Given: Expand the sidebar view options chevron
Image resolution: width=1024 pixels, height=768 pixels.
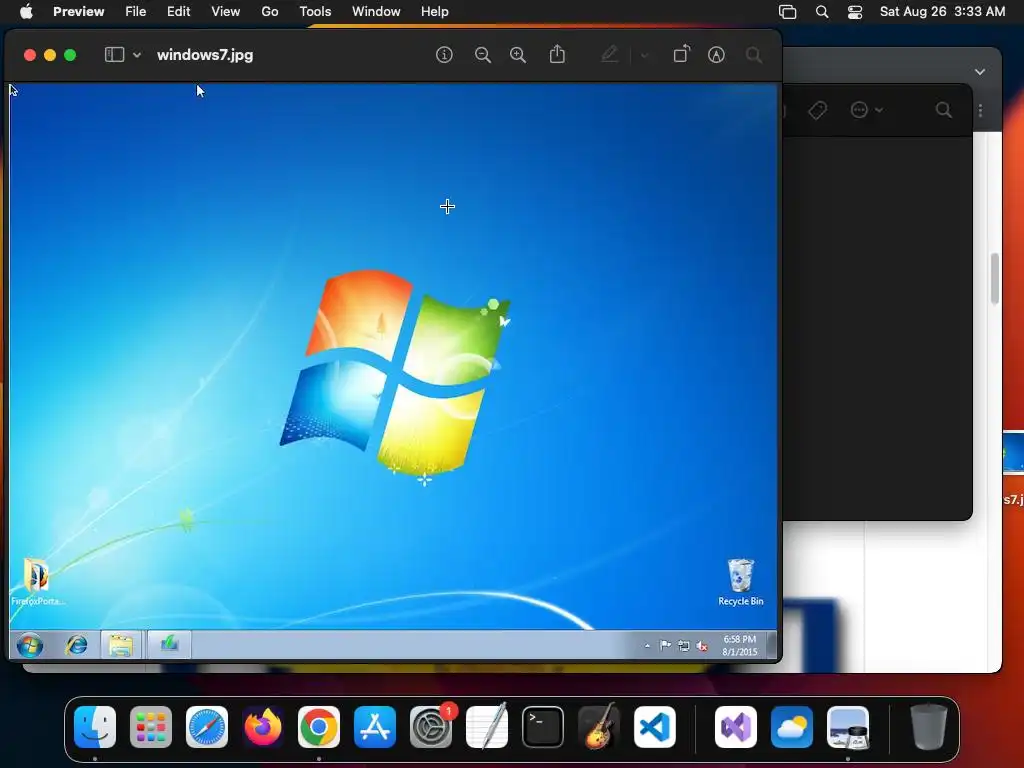Looking at the screenshot, I should (x=137, y=56).
